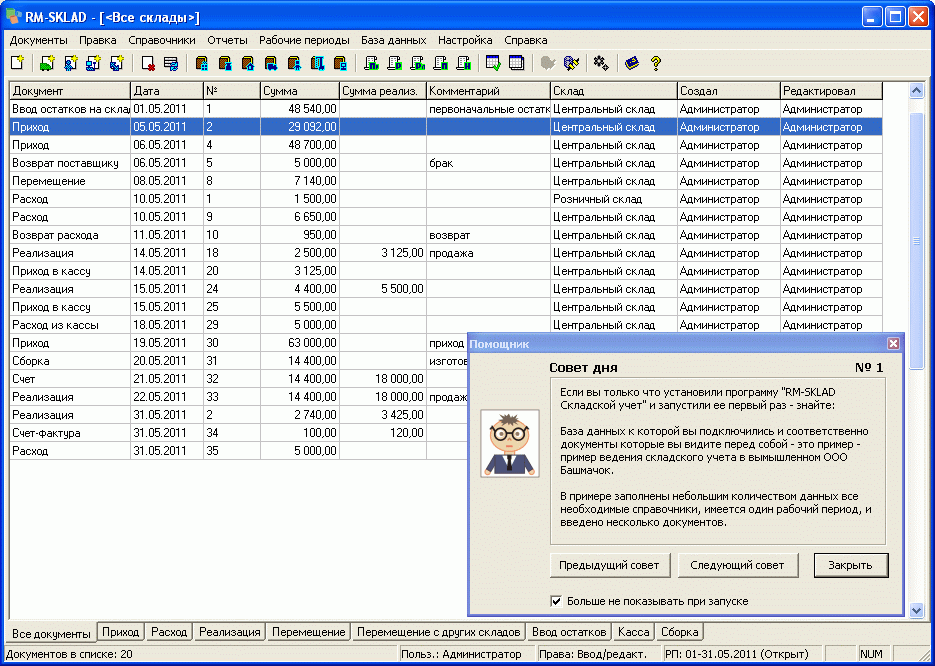Click the blue book toolbar icon
935x666 pixels.
point(632,63)
